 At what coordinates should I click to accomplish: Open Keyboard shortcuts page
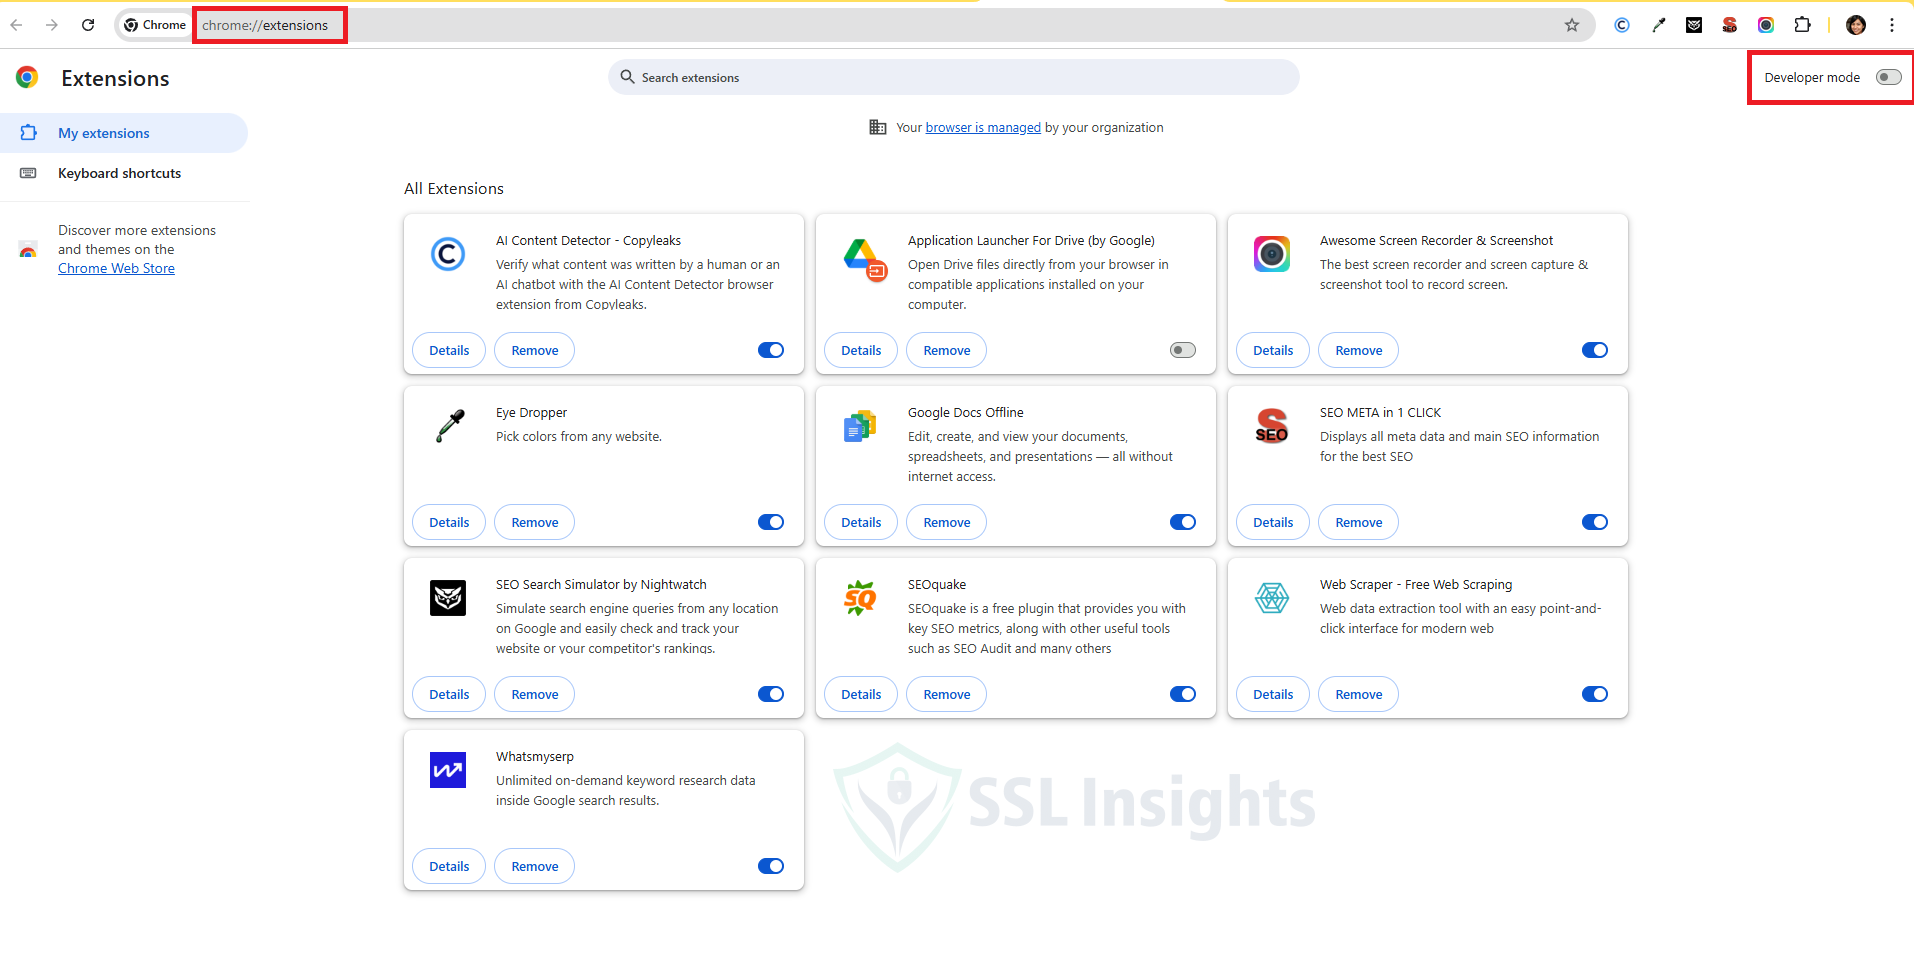[119, 173]
